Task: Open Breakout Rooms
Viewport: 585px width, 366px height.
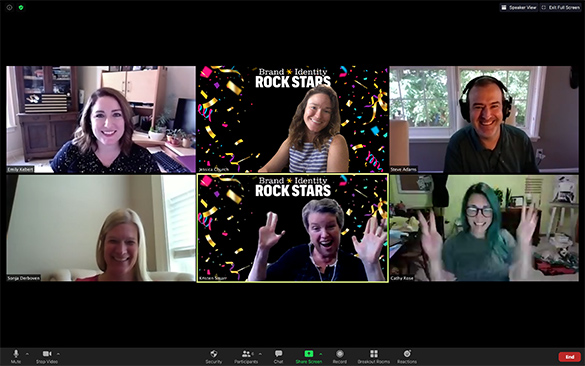Action: point(373,356)
